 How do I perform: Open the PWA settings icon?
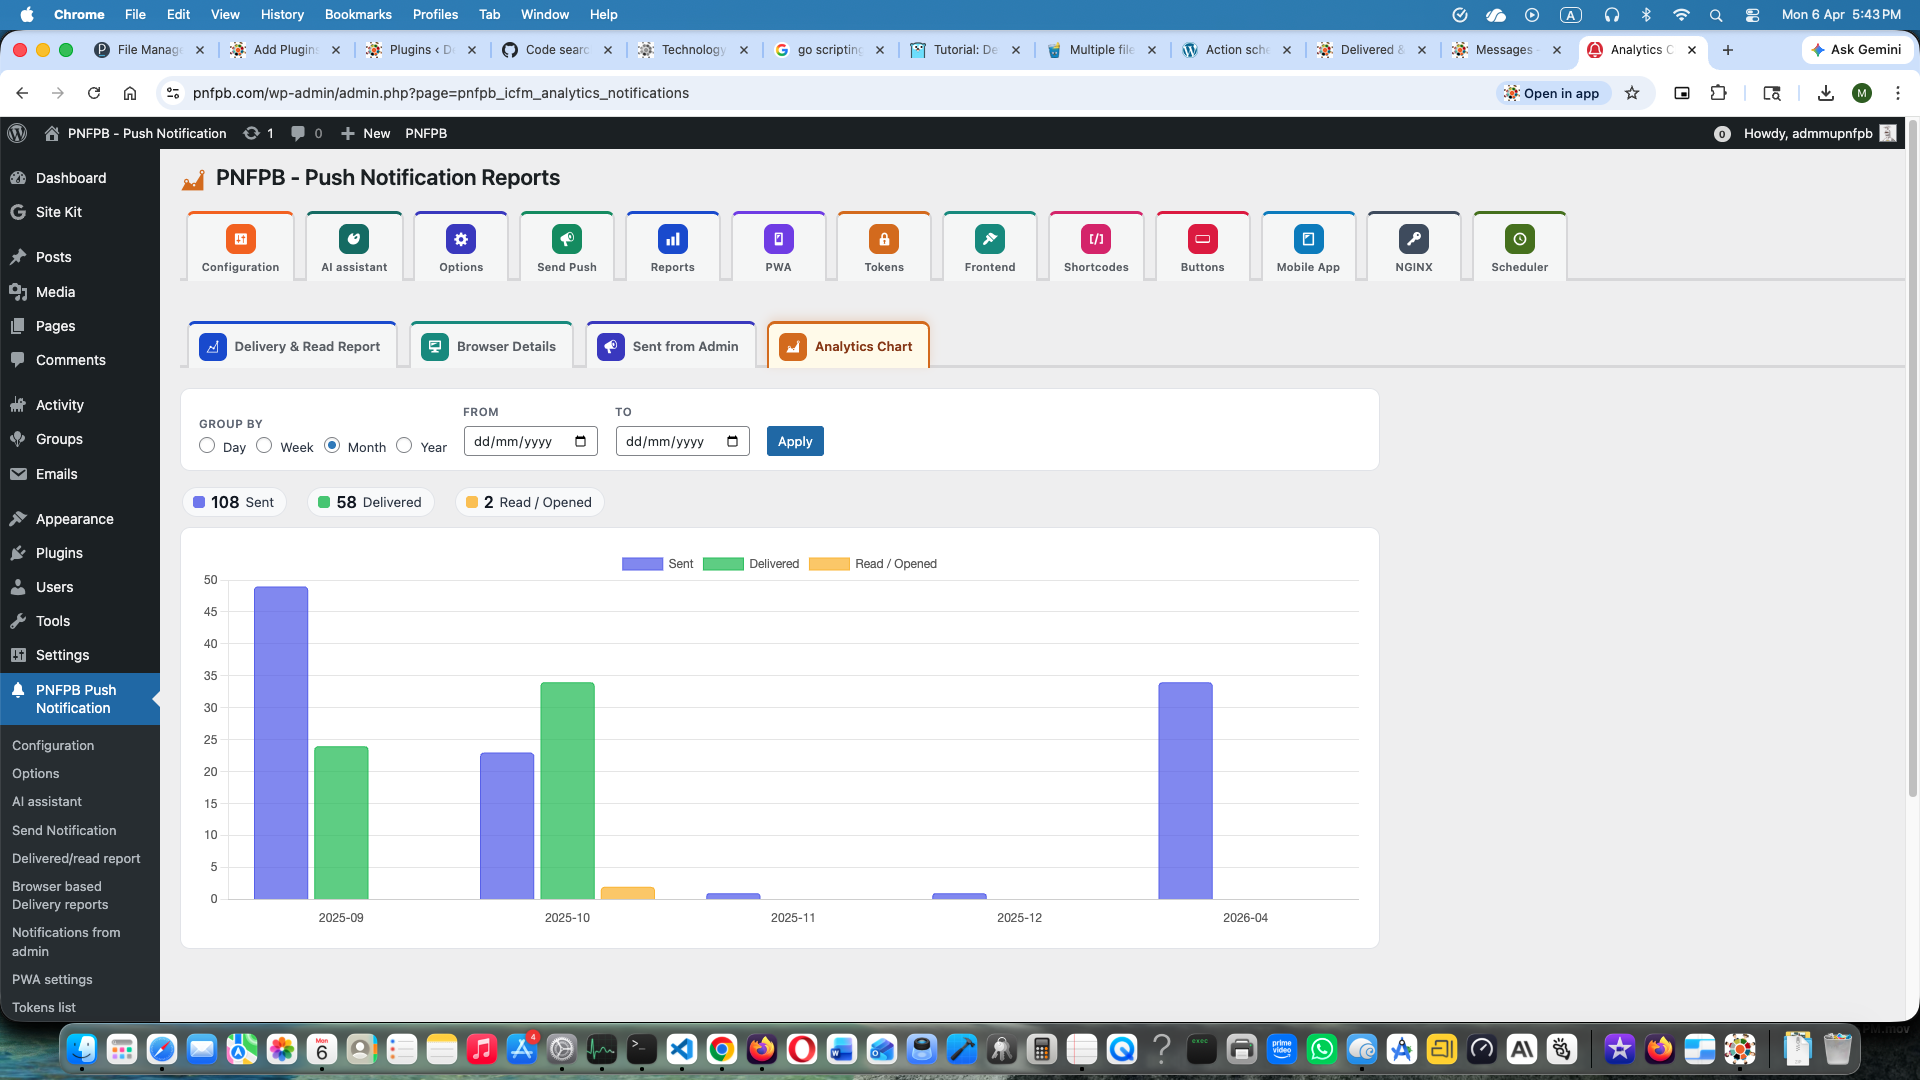[x=778, y=240]
